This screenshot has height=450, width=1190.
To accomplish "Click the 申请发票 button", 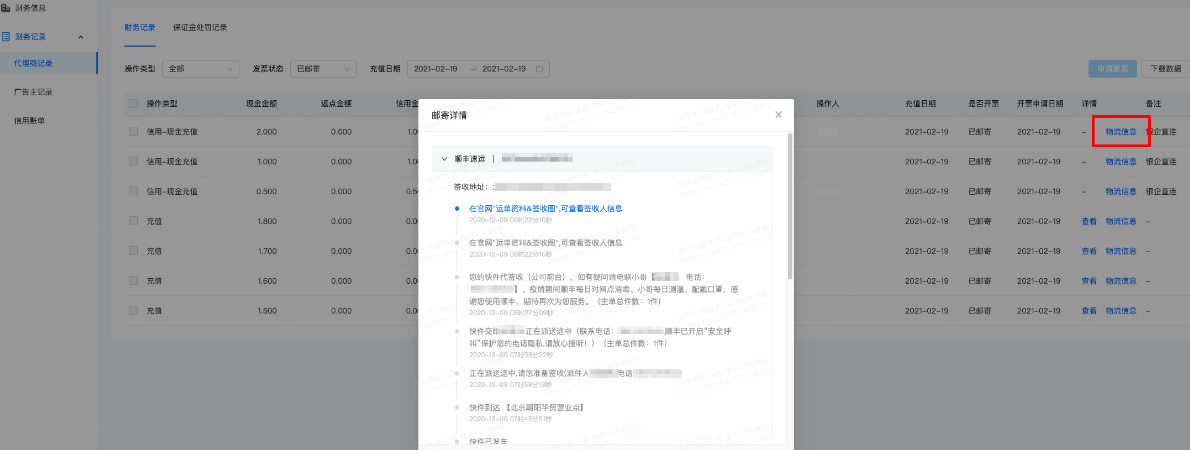I will [1113, 68].
